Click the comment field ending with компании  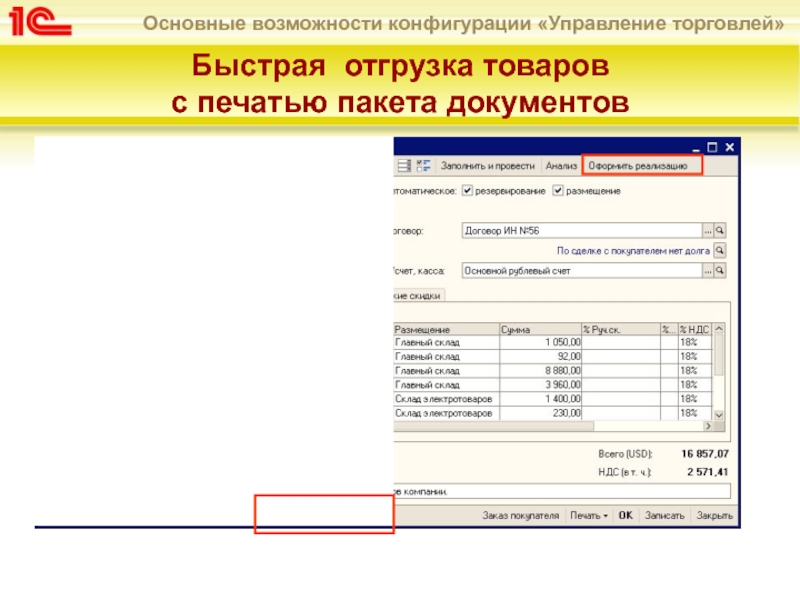562,491
